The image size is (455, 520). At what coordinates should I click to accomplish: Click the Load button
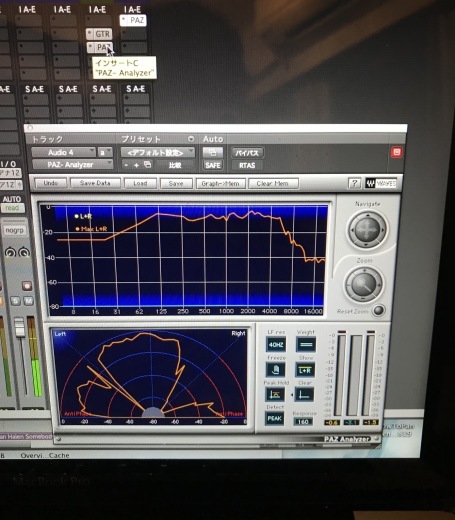[x=140, y=183]
